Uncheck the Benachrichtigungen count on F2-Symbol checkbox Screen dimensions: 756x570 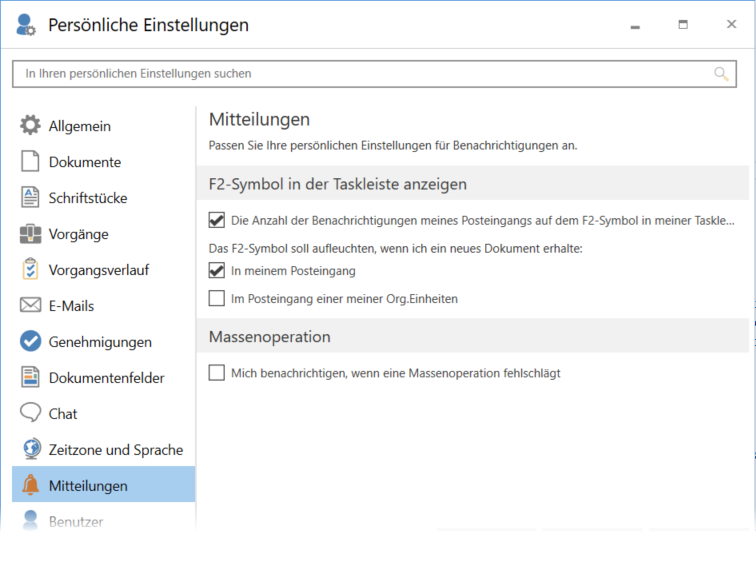(x=216, y=220)
